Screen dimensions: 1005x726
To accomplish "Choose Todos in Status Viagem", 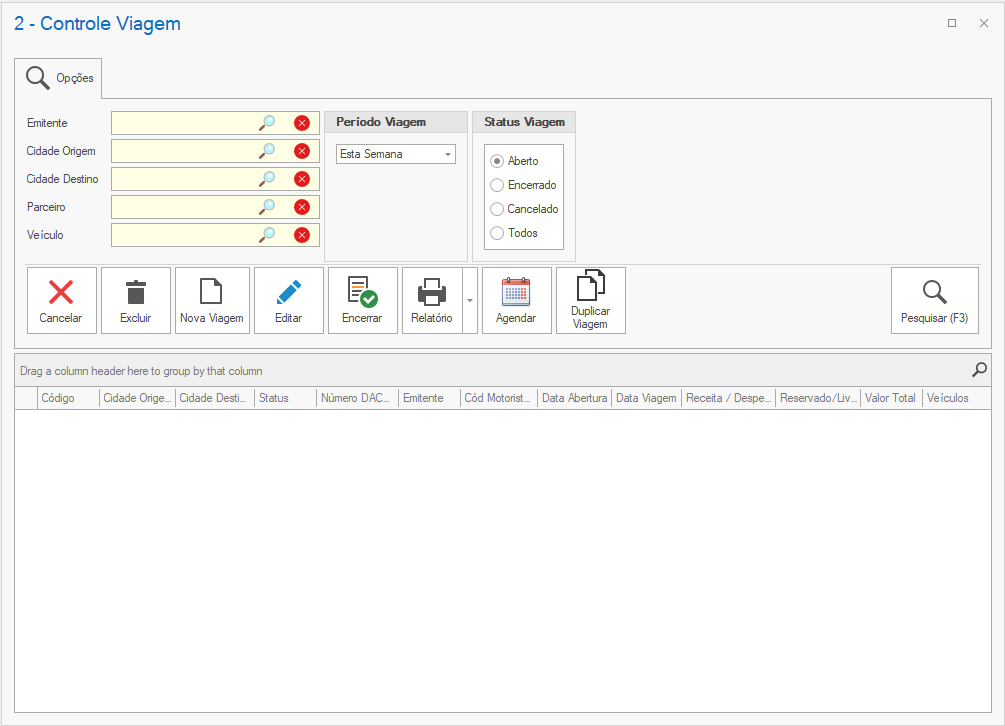I will [497, 233].
